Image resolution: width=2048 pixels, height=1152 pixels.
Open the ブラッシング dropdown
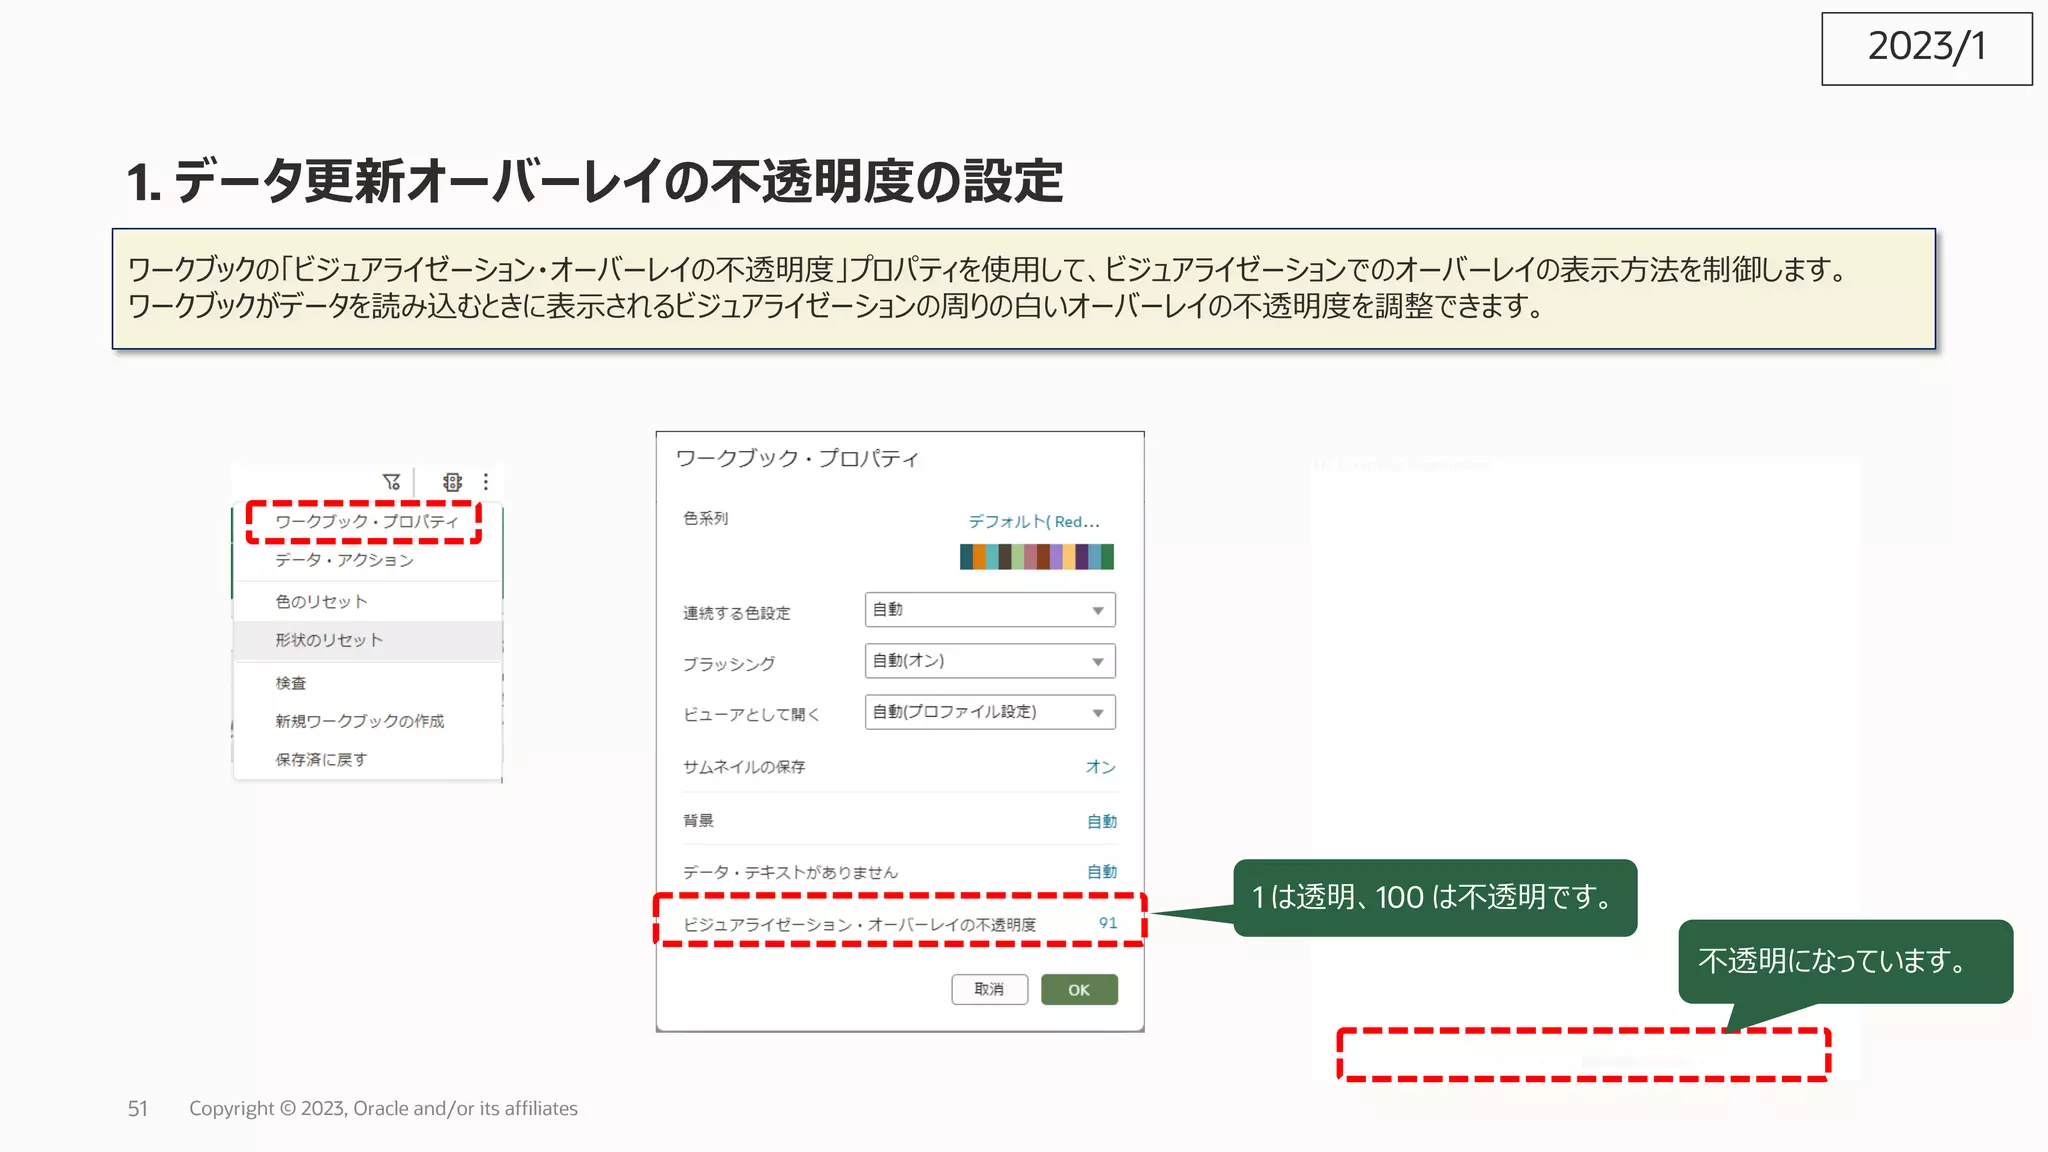990,661
